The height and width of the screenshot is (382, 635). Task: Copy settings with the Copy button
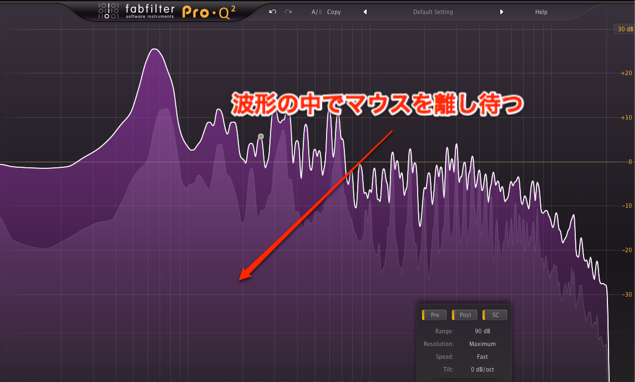(334, 12)
